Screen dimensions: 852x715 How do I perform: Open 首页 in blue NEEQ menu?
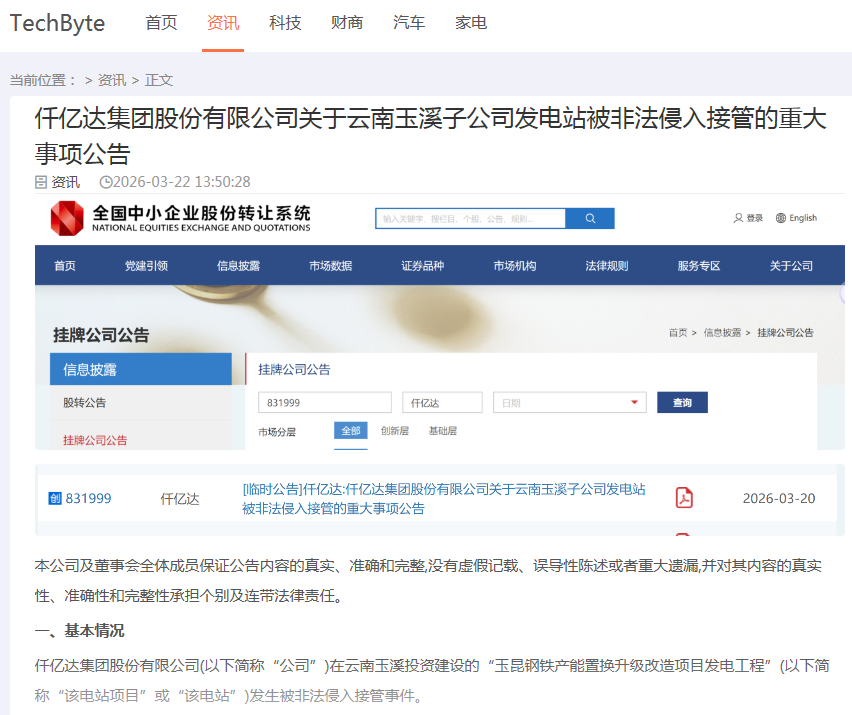65,266
